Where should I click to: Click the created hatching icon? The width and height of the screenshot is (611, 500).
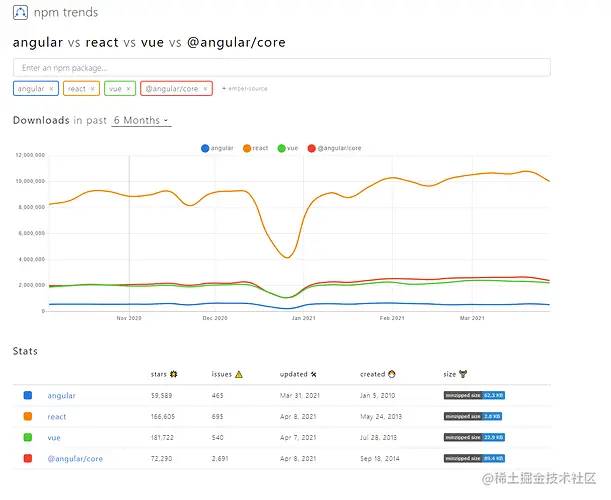coord(392,374)
